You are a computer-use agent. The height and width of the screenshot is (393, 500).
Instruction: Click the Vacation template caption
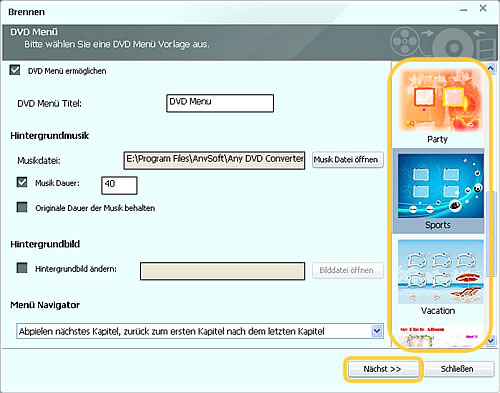coord(438,311)
